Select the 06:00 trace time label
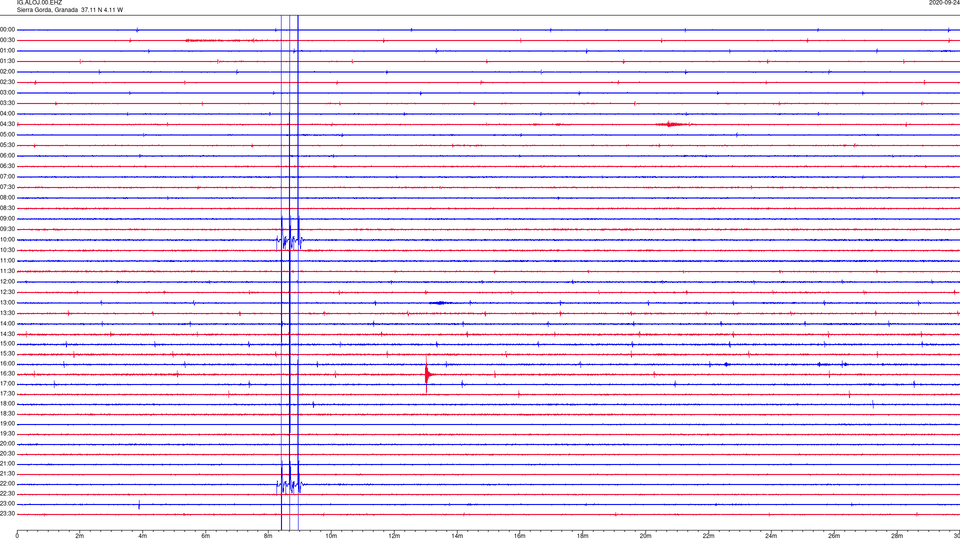Viewport: 960px width, 540px height. click(x=8, y=156)
